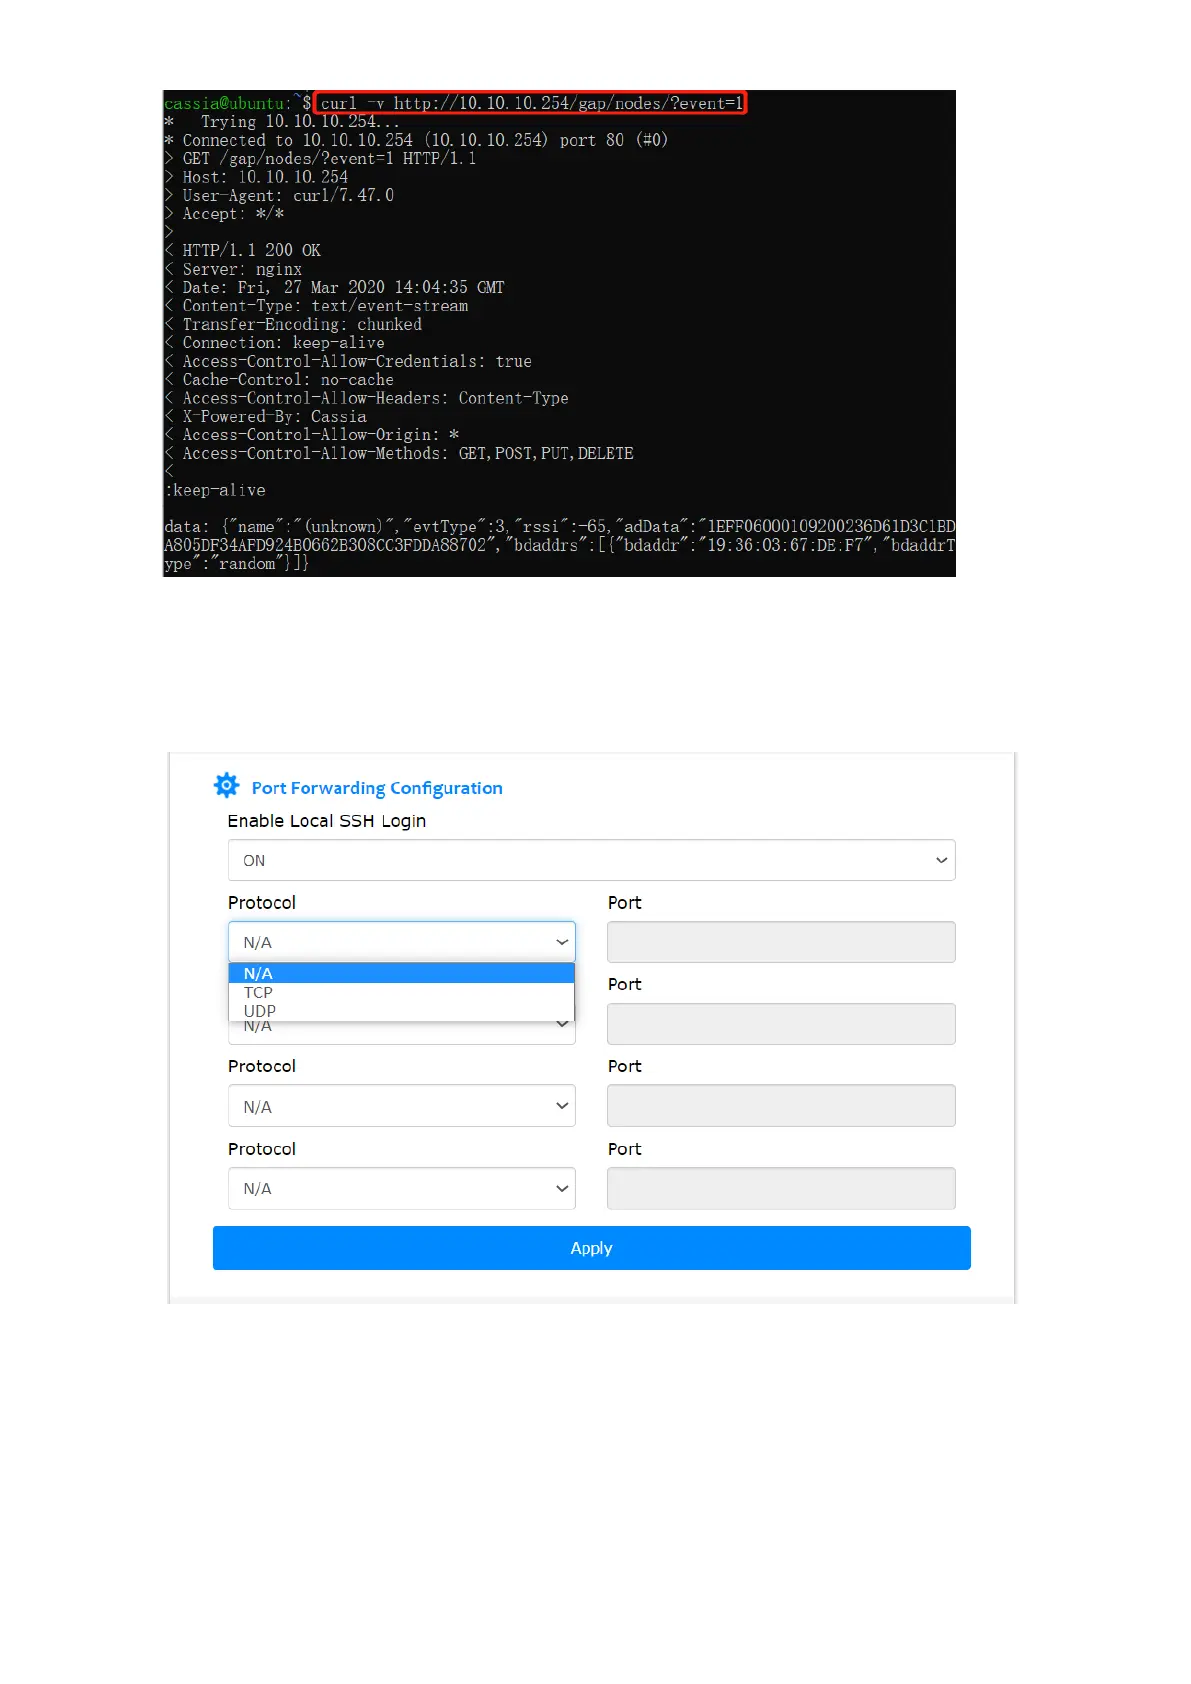This screenshot has width=1191, height=1684.
Task: Click the Access-Control-Allow-Methods line
Action: pyautogui.click(x=399, y=453)
